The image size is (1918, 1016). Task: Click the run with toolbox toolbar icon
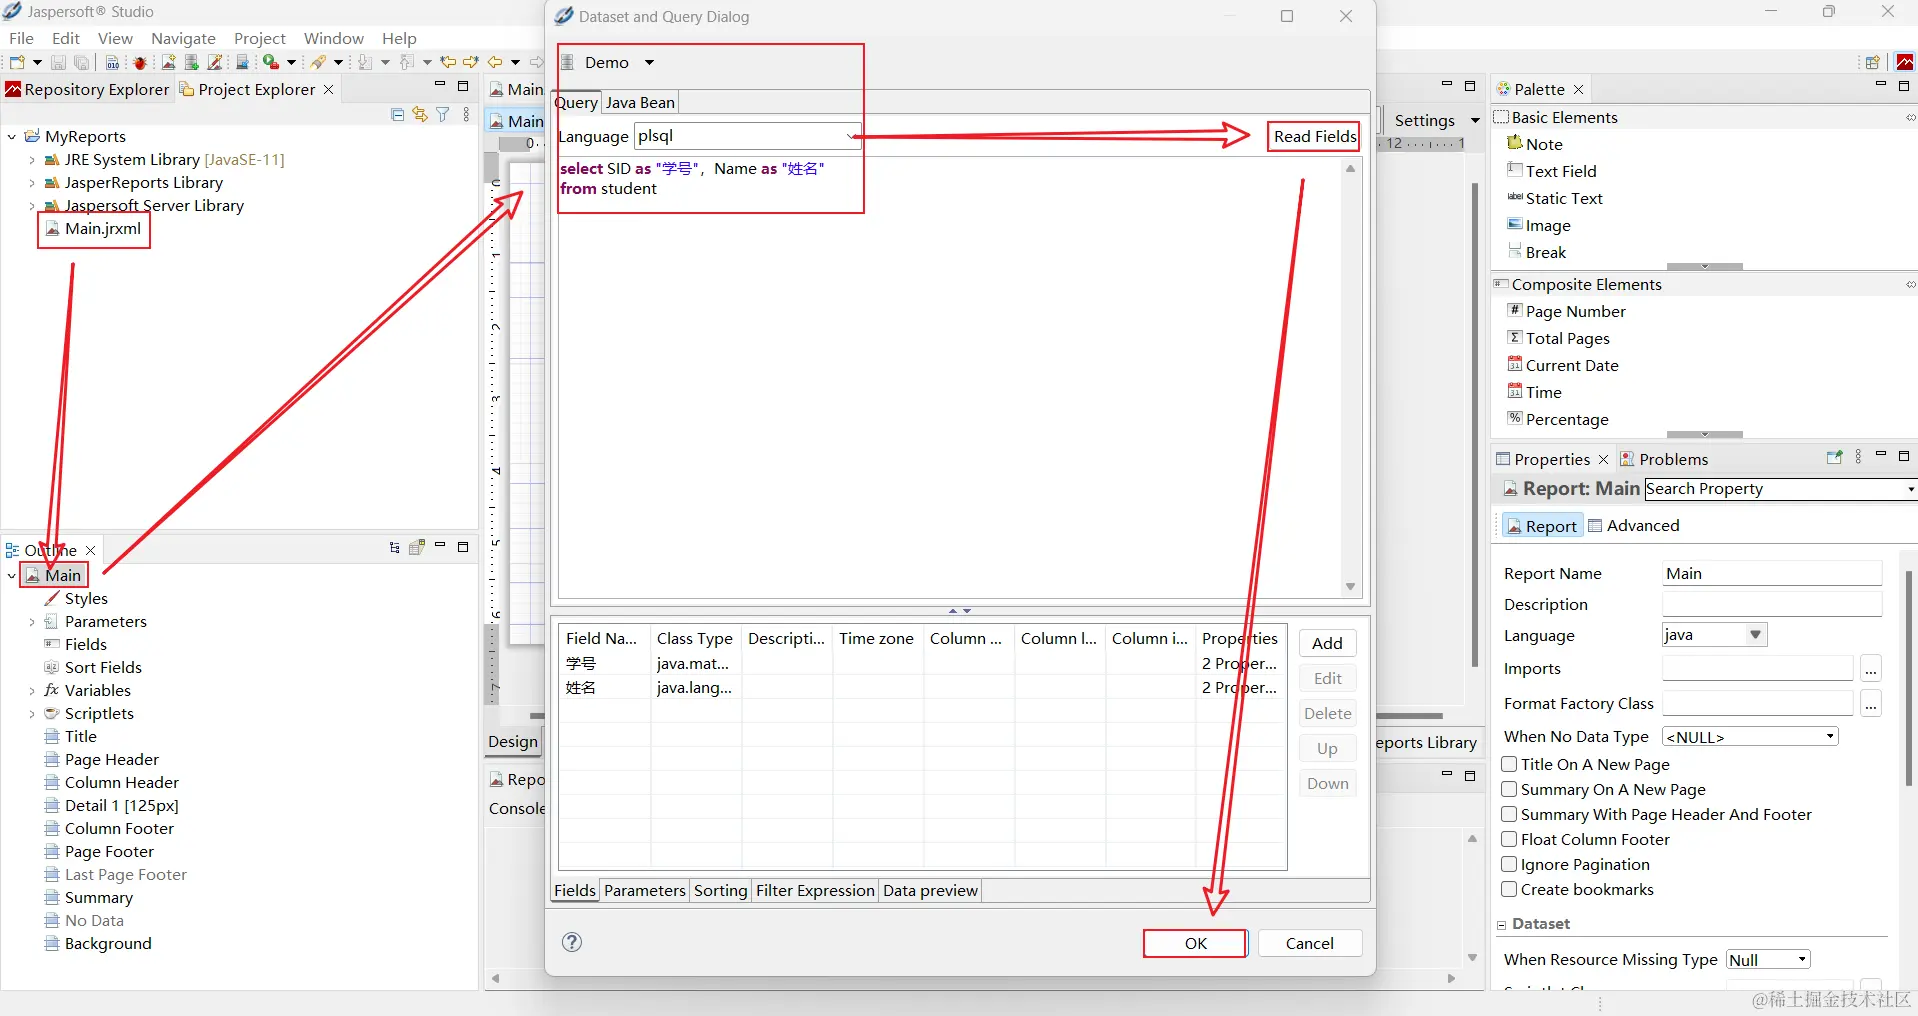tap(270, 62)
